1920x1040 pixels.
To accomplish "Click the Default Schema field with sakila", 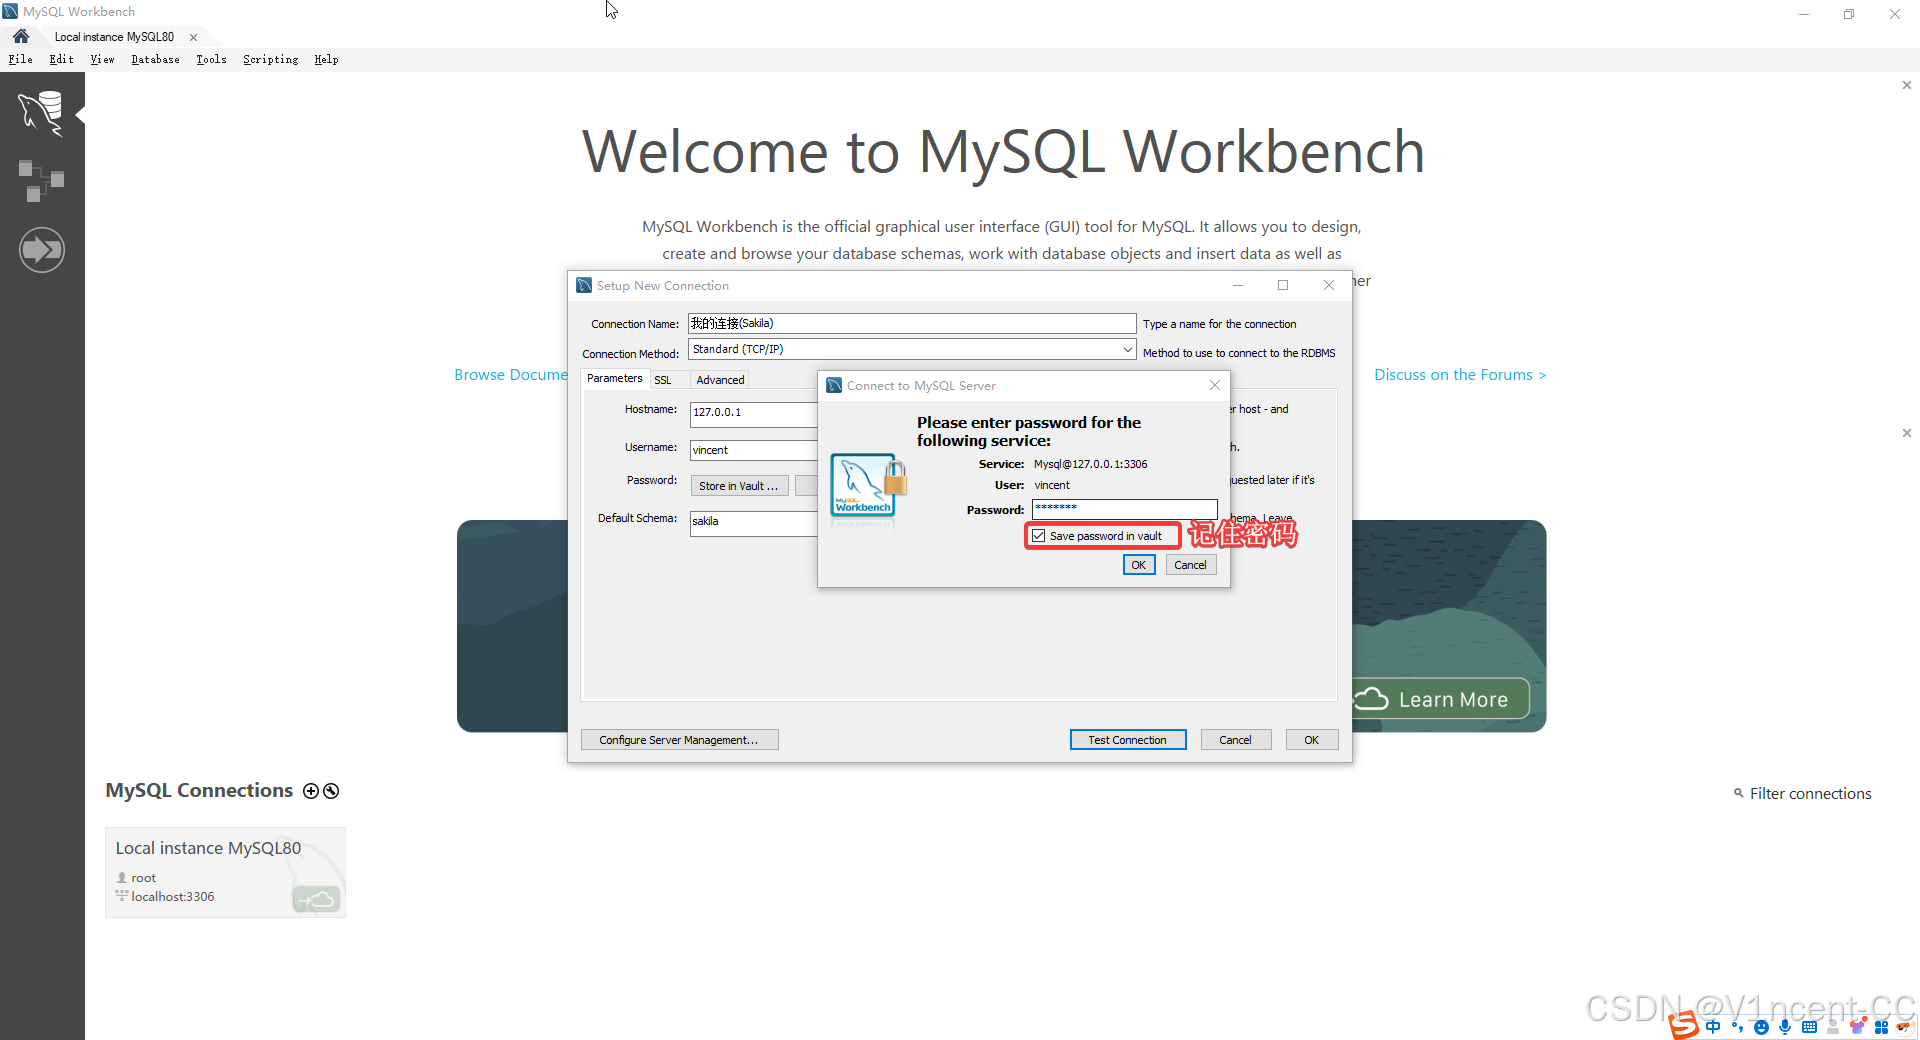I will pyautogui.click(x=753, y=523).
